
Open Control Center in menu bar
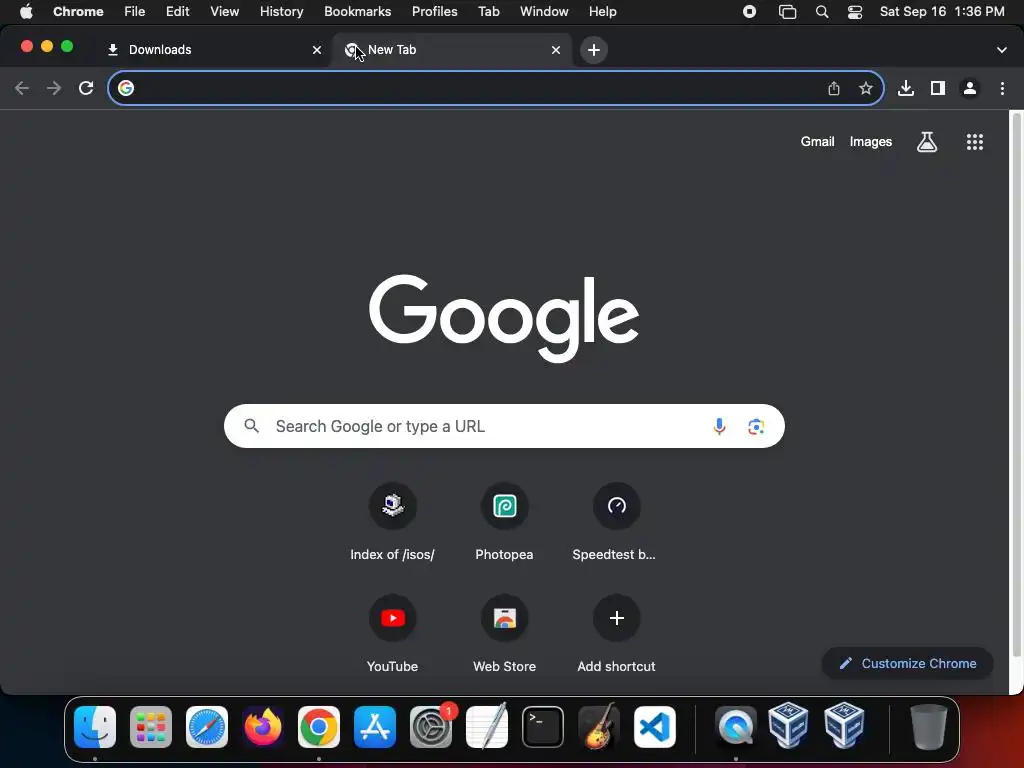(x=855, y=12)
